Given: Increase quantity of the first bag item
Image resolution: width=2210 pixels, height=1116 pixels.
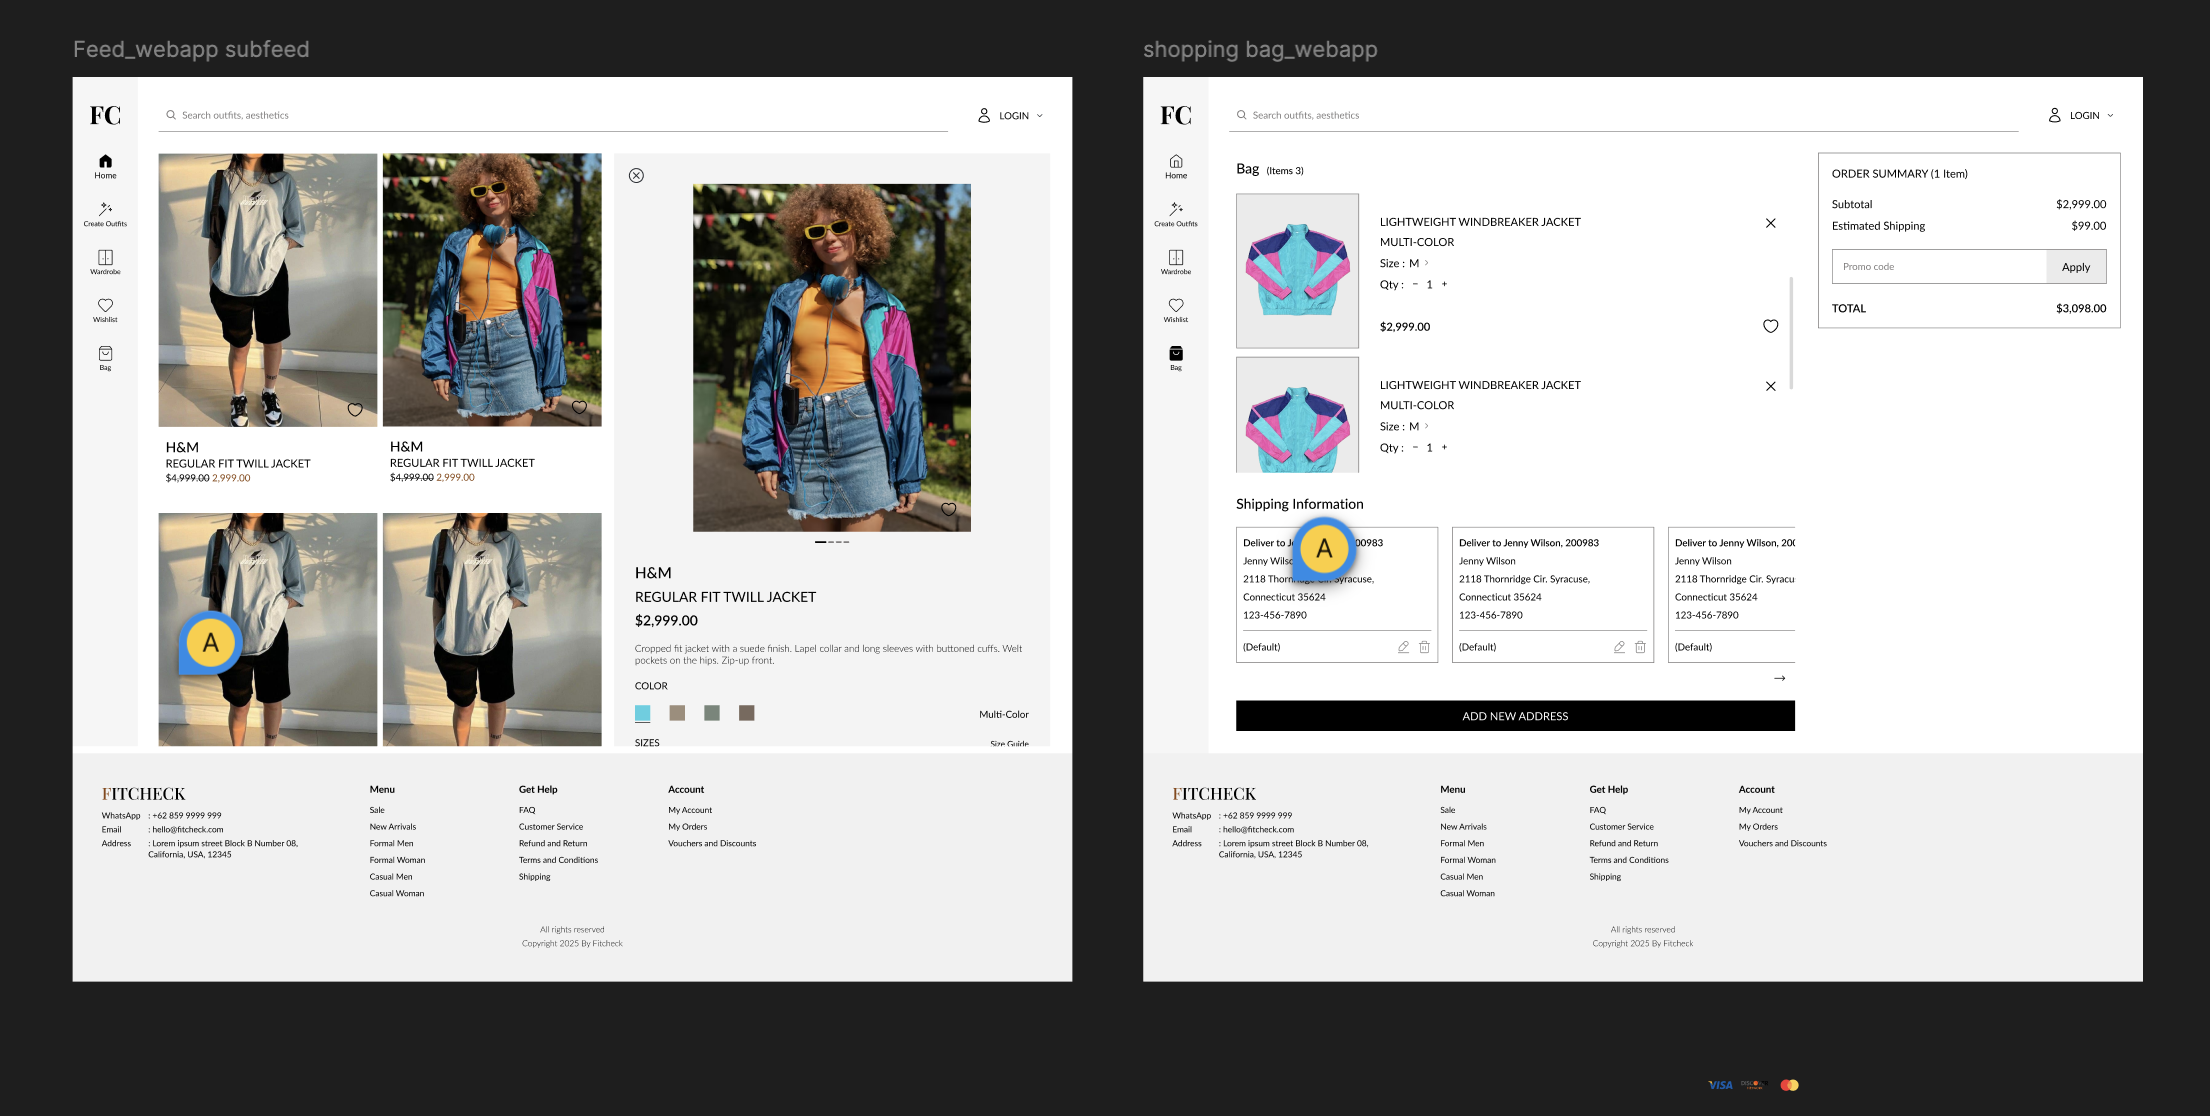Looking at the screenshot, I should pyautogui.click(x=1444, y=285).
